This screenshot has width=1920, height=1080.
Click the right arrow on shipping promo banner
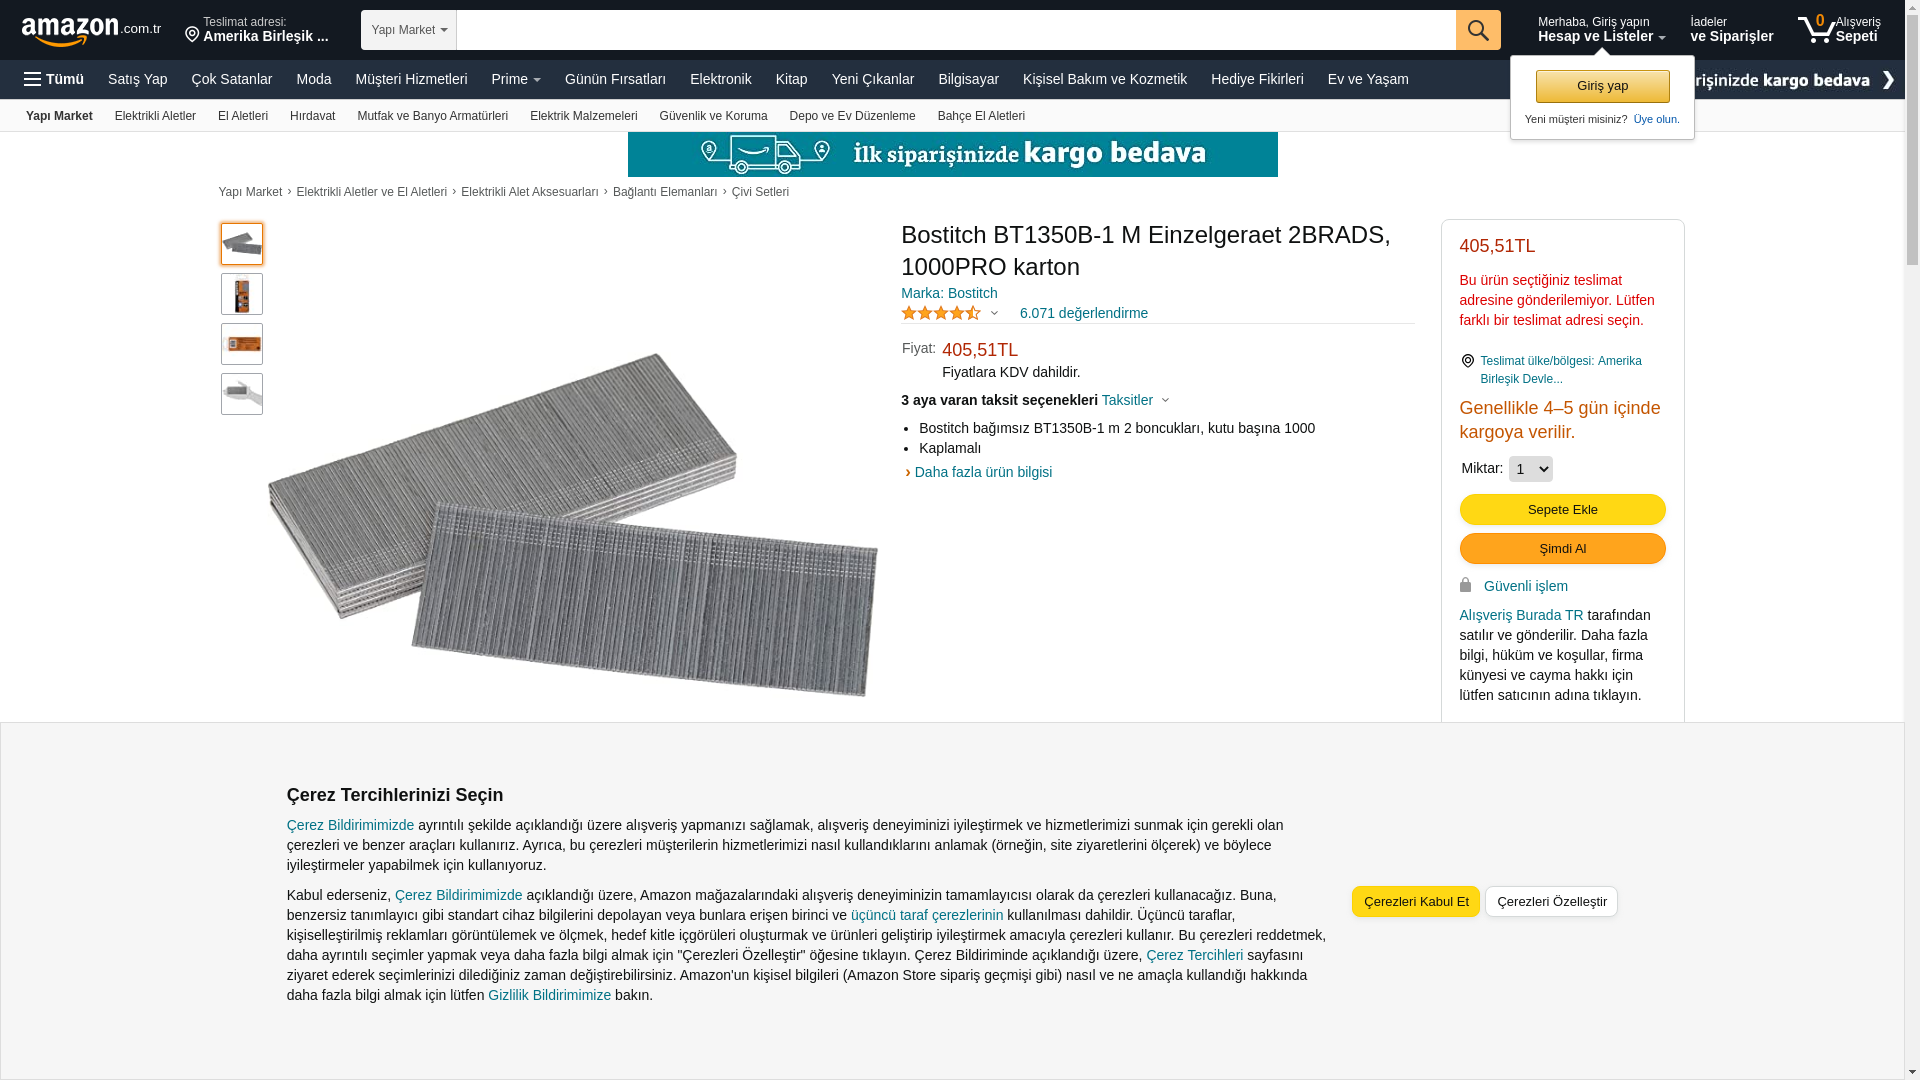tap(1887, 80)
